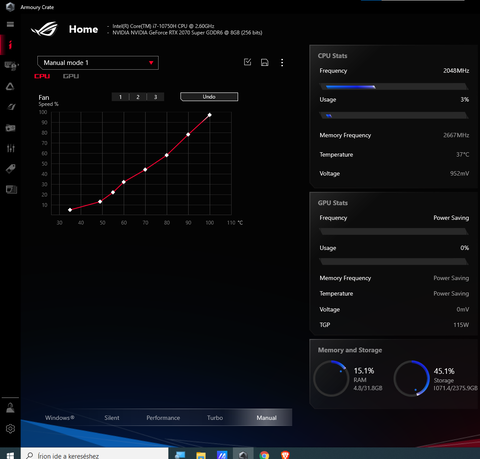The image size is (480, 459).
Task: Click fan curve preset button 2
Action: pyautogui.click(x=138, y=97)
